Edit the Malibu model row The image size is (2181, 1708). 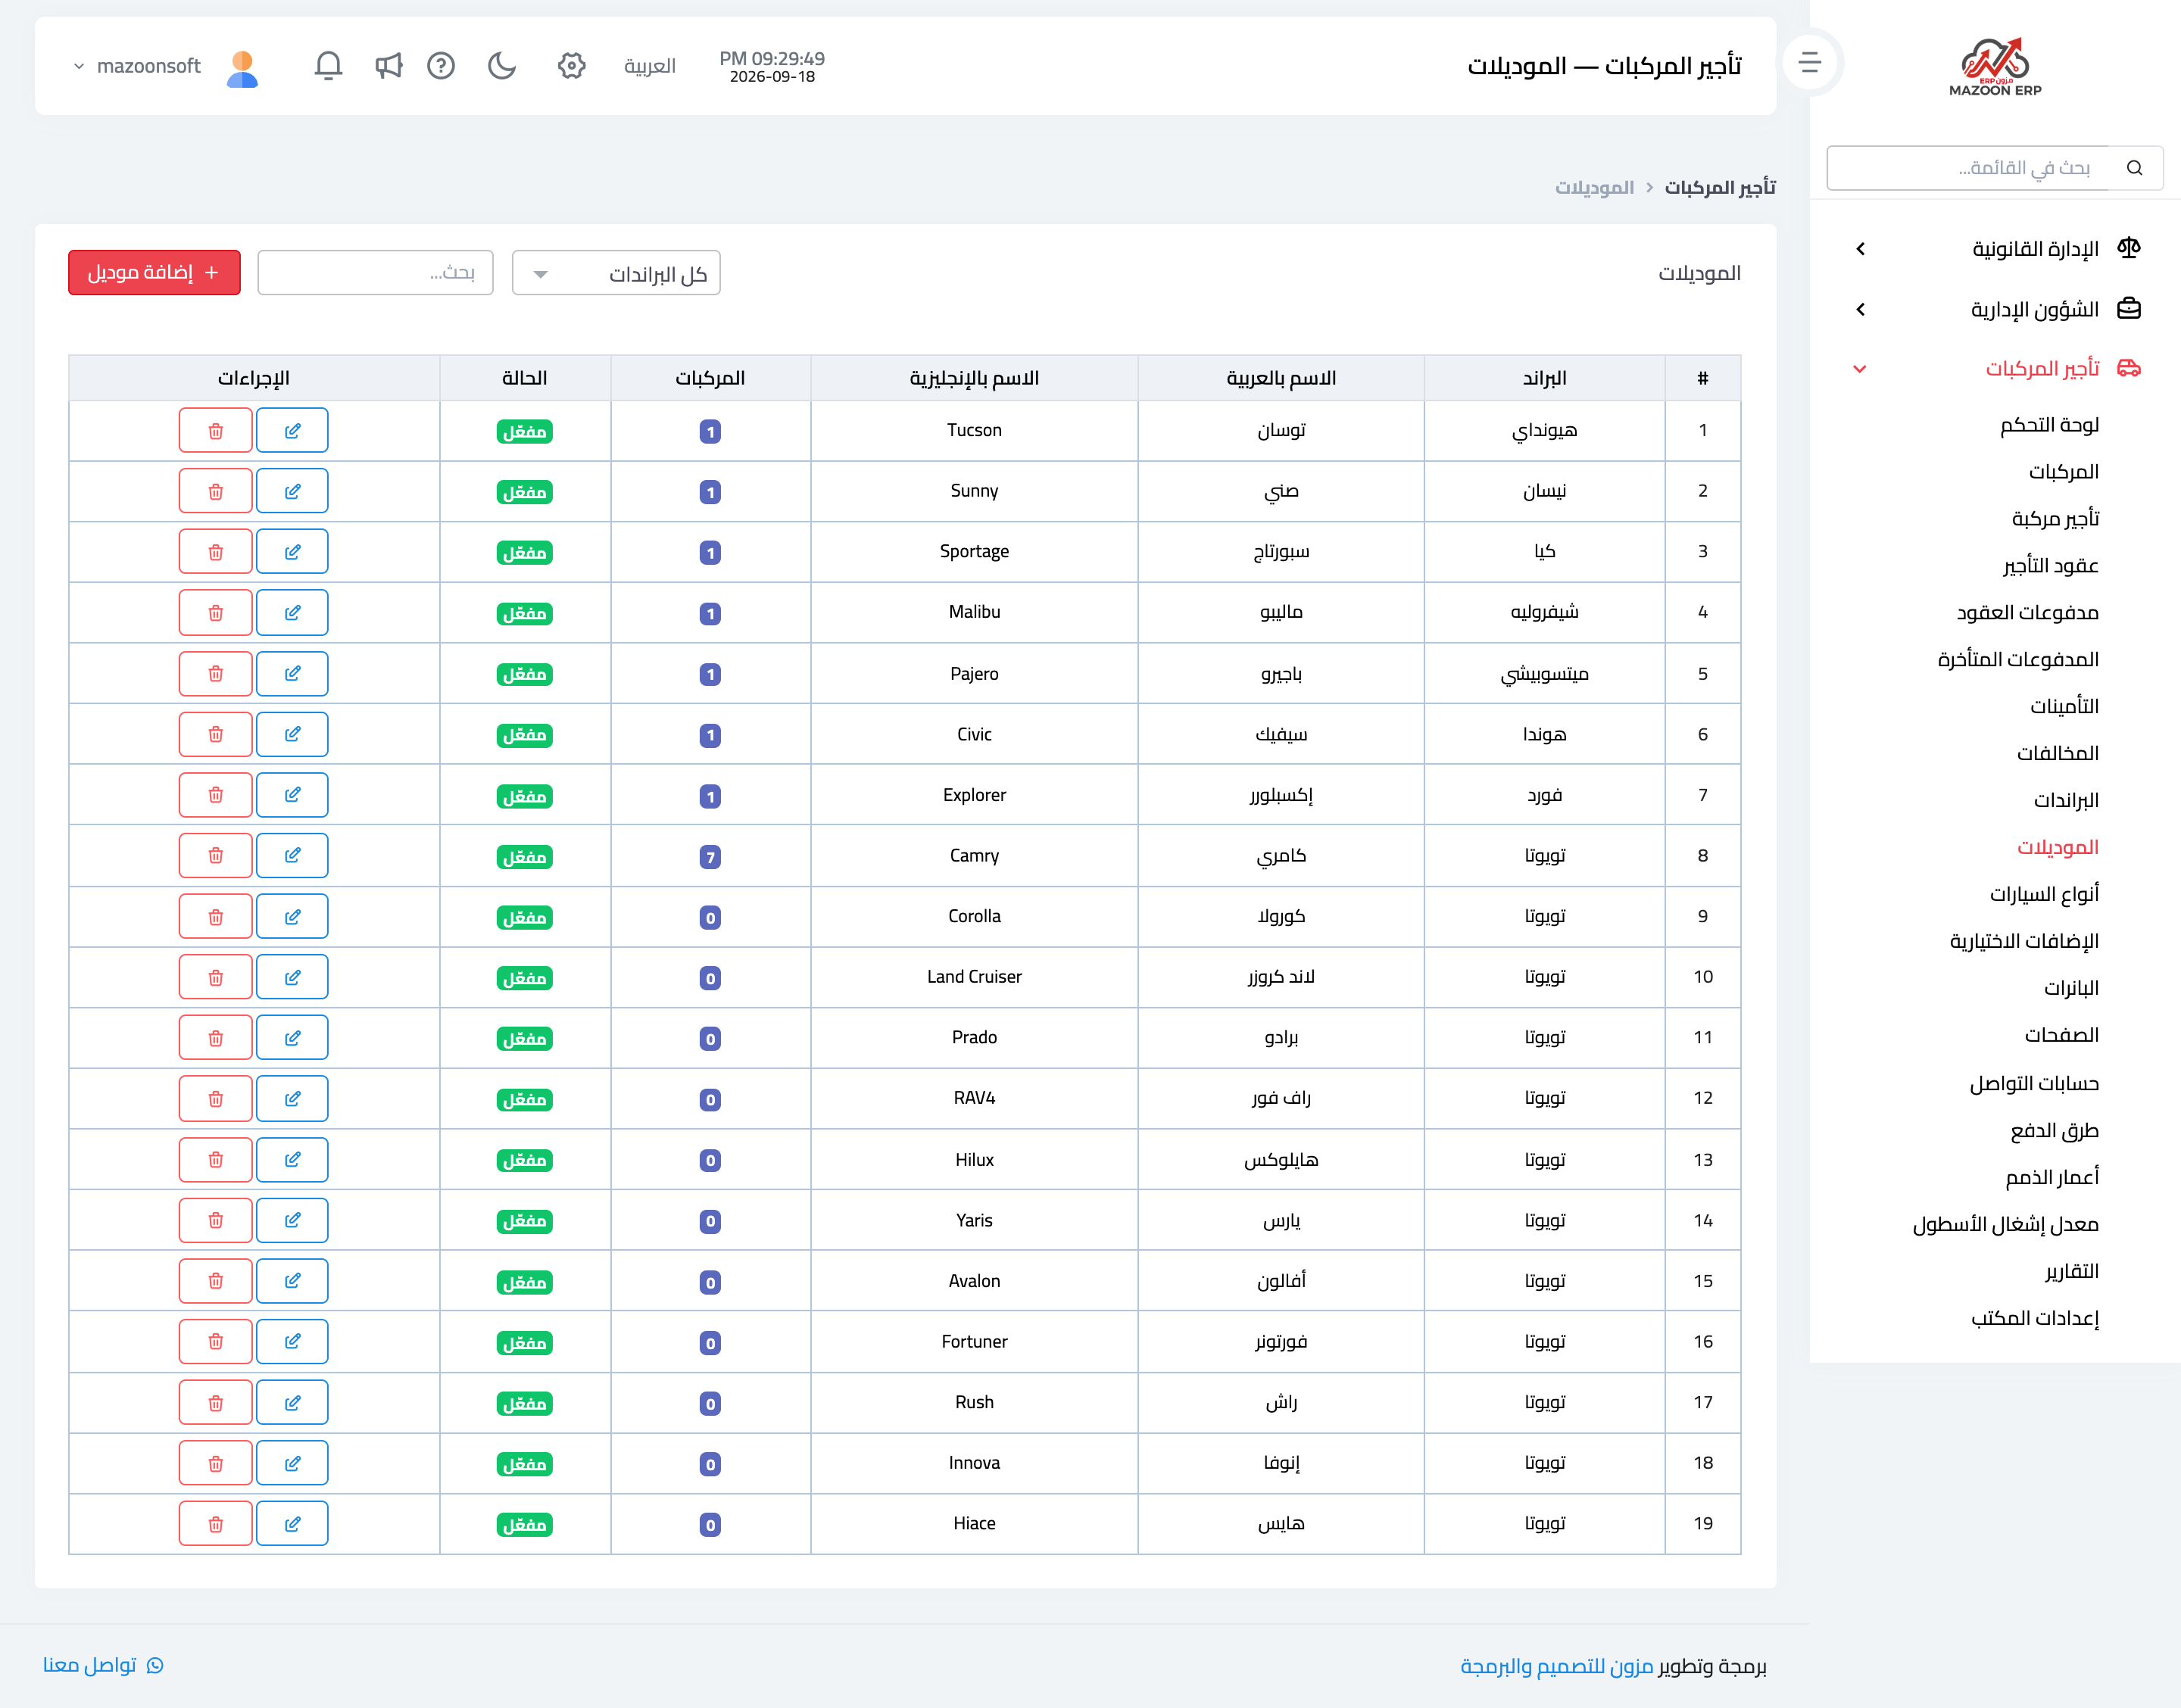(292, 613)
